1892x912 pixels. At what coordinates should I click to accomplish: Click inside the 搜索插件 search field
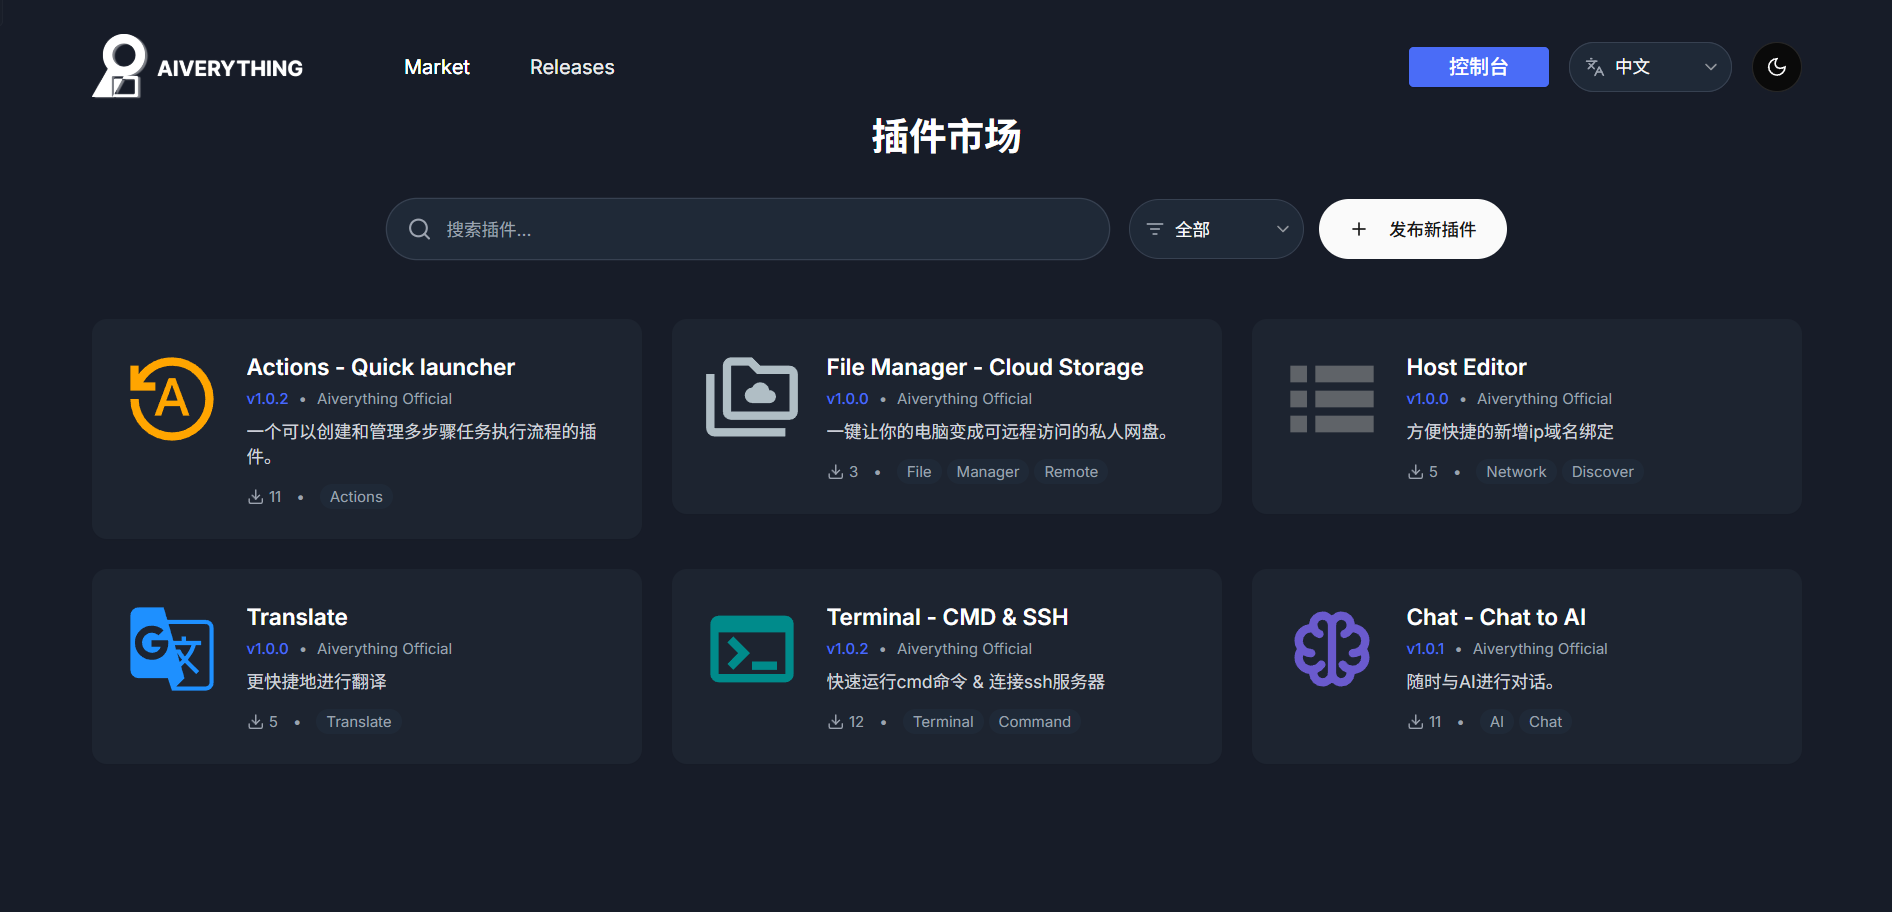click(x=747, y=229)
